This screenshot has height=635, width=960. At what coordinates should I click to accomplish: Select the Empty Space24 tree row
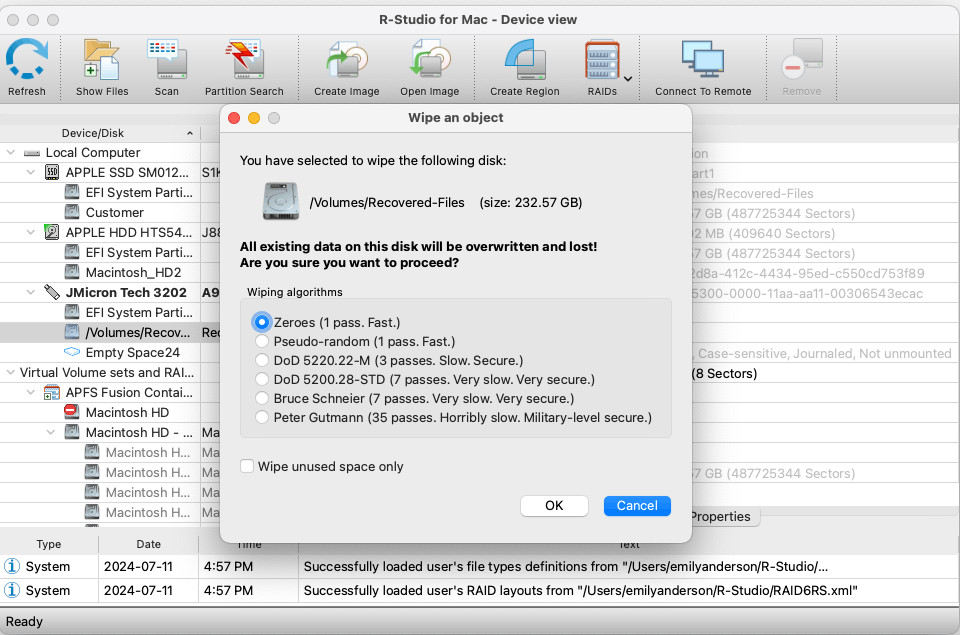coord(100,352)
